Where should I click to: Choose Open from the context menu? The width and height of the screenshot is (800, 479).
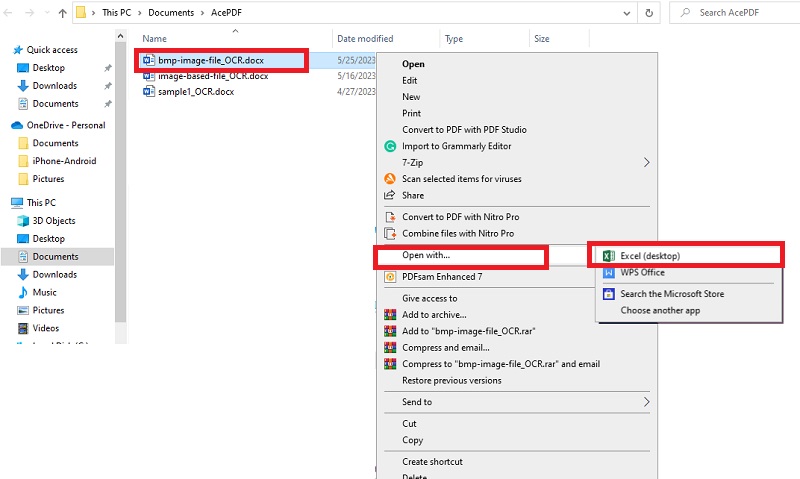click(x=413, y=64)
